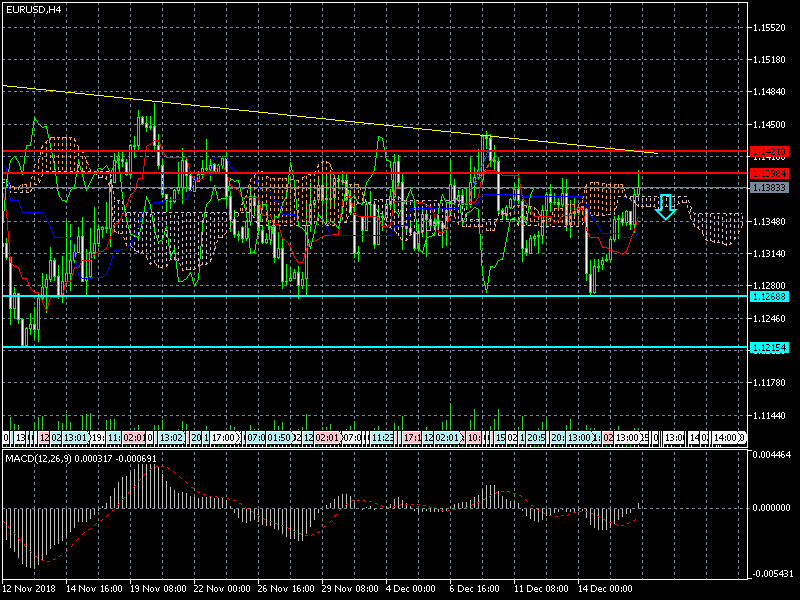Select the grey 1.13833 current price tag
The width and height of the screenshot is (800, 600).
(773, 187)
